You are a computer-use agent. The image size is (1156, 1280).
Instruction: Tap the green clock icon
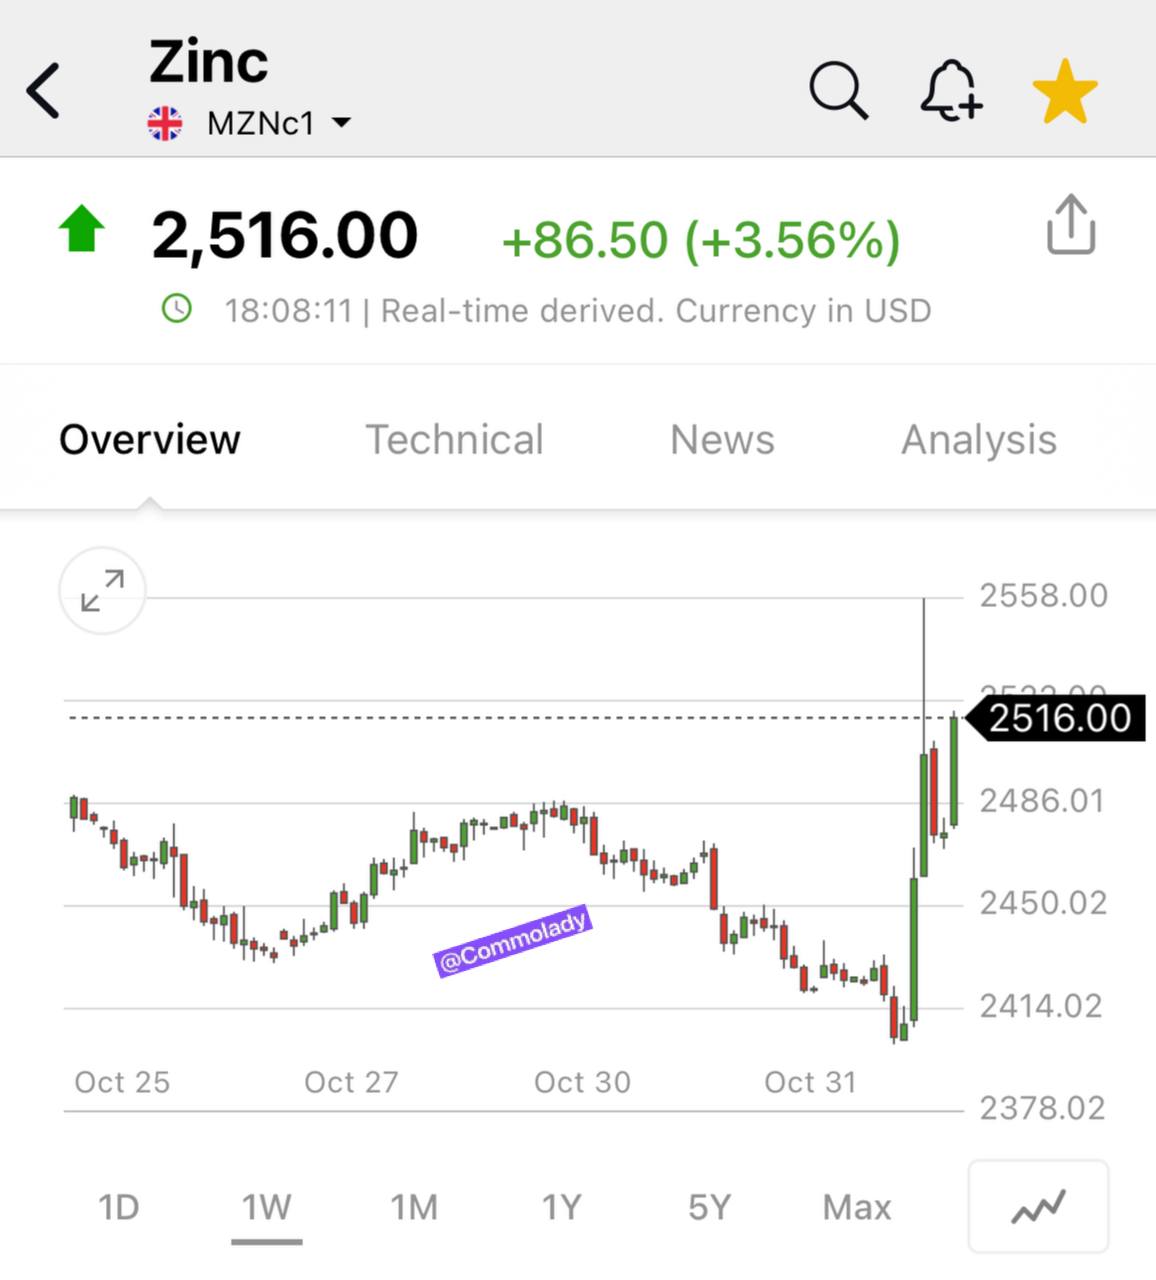click(x=177, y=309)
